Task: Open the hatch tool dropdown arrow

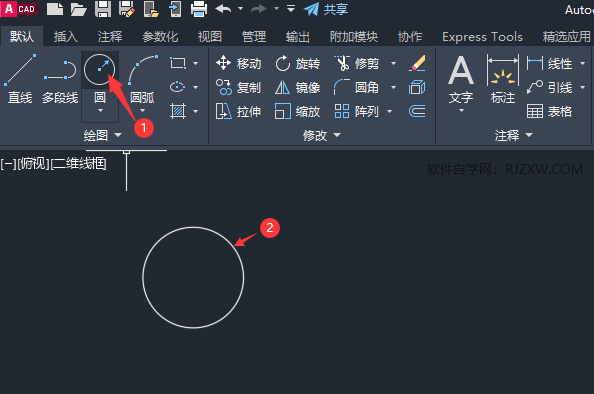Action: pyautogui.click(x=195, y=111)
